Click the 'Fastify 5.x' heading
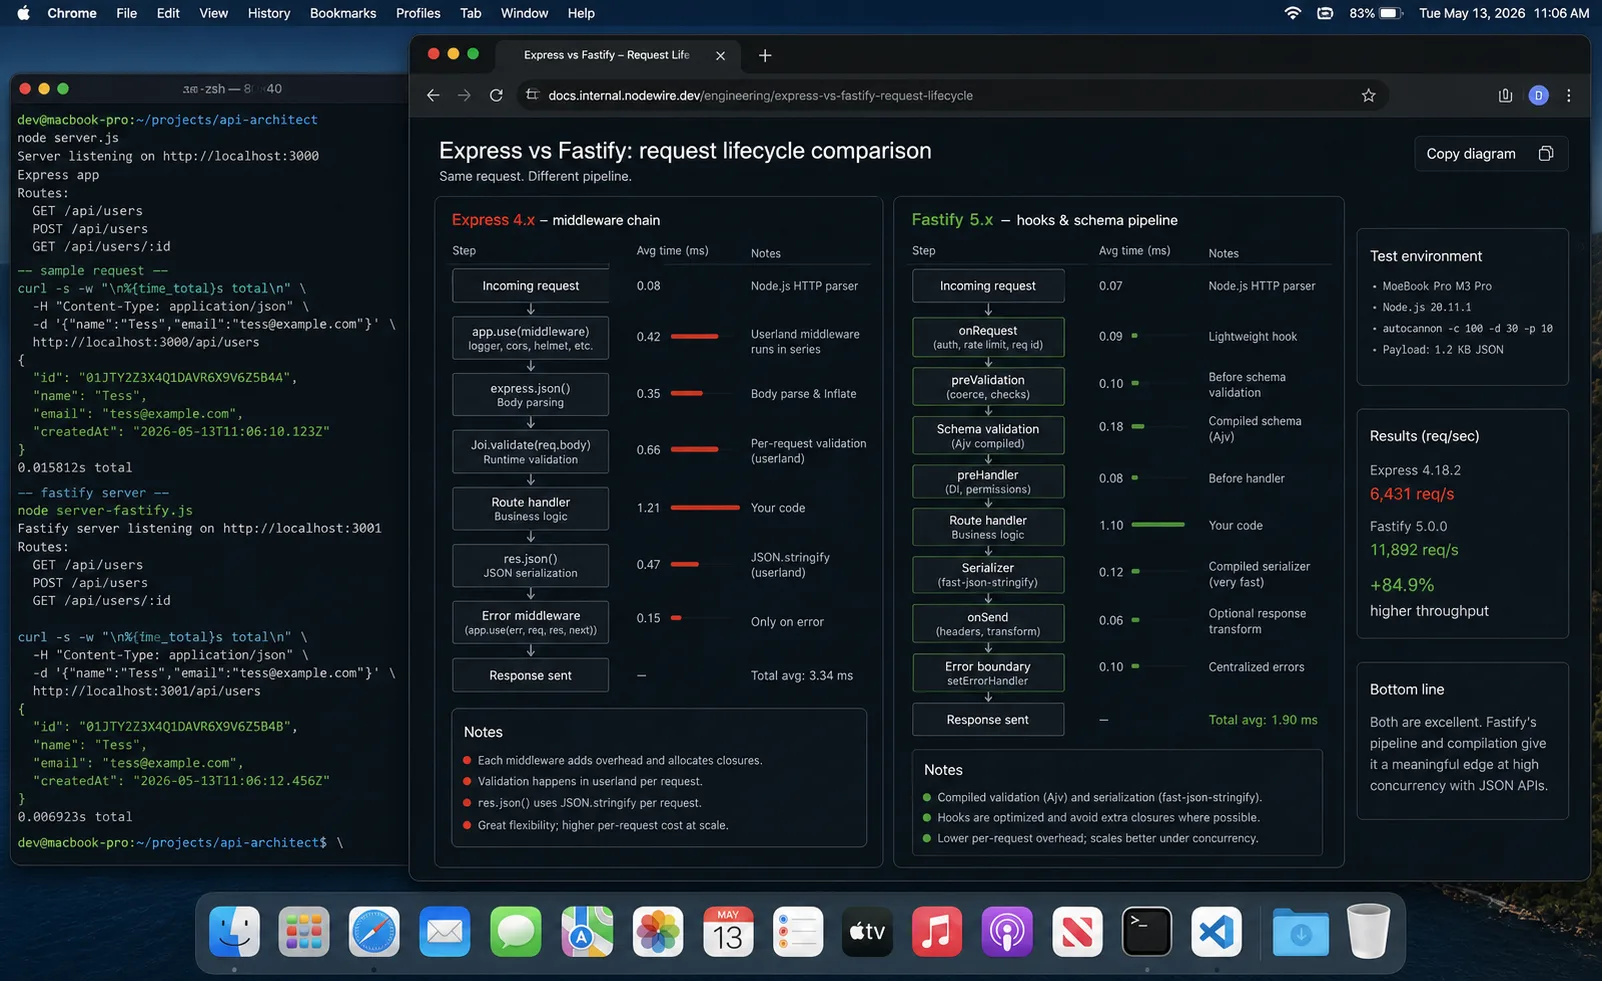Viewport: 1602px width, 981px height. click(952, 220)
